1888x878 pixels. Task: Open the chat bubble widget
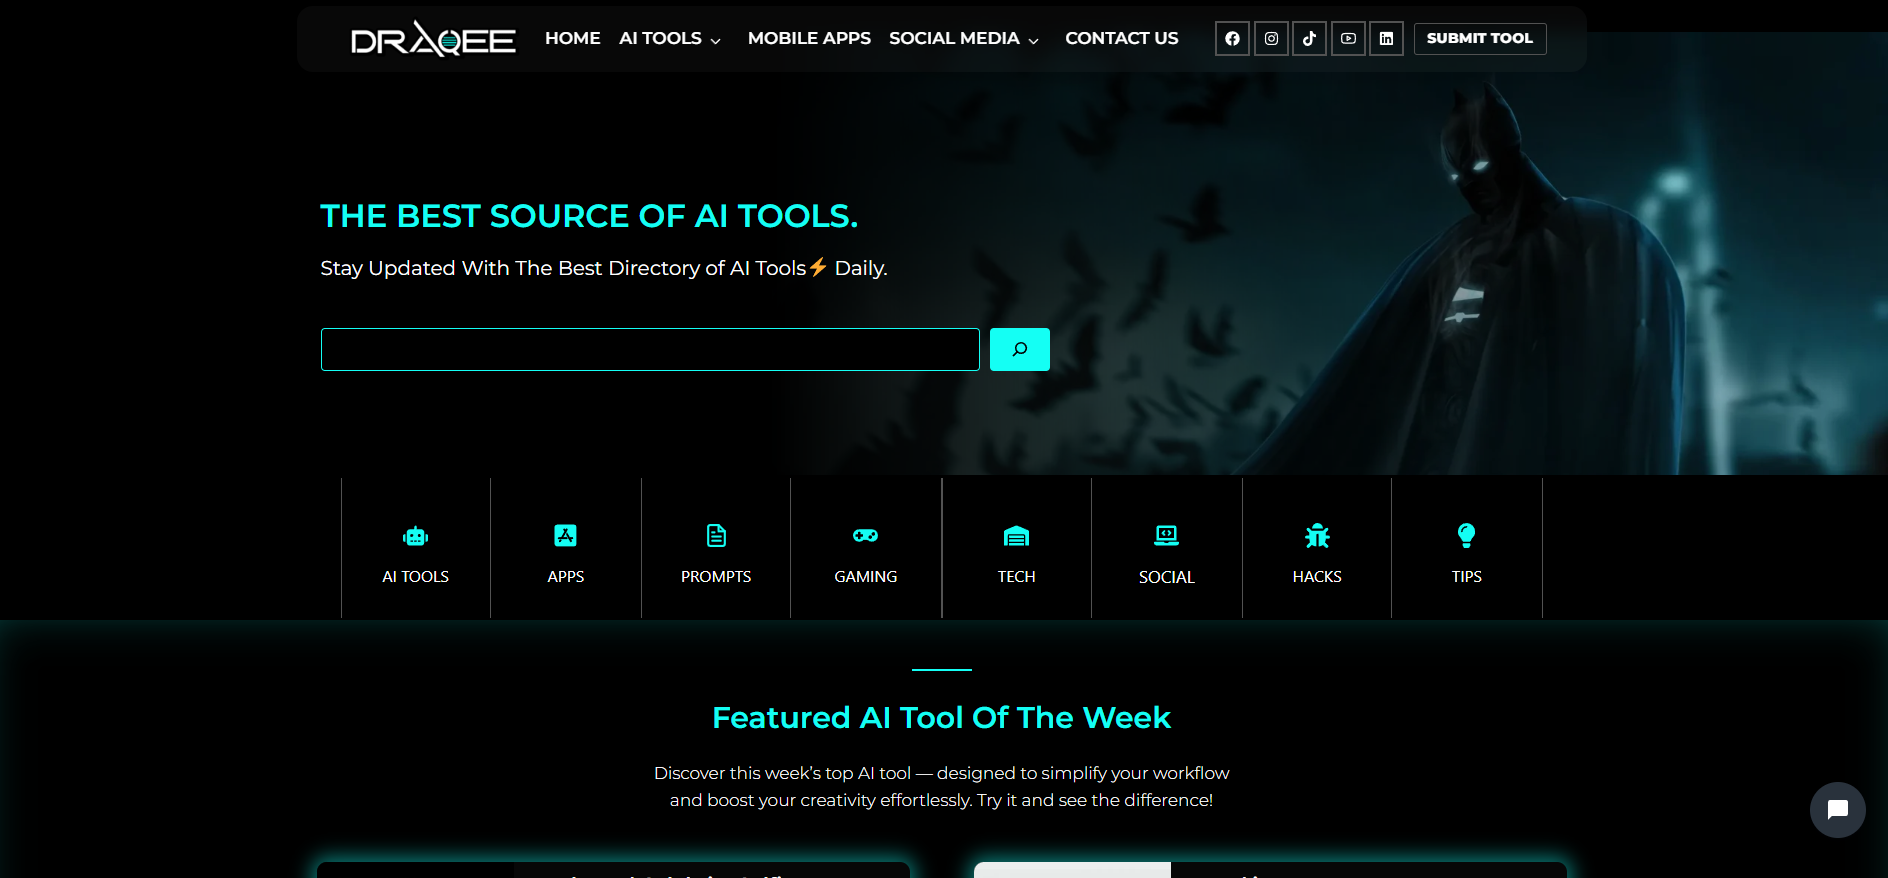click(1837, 809)
